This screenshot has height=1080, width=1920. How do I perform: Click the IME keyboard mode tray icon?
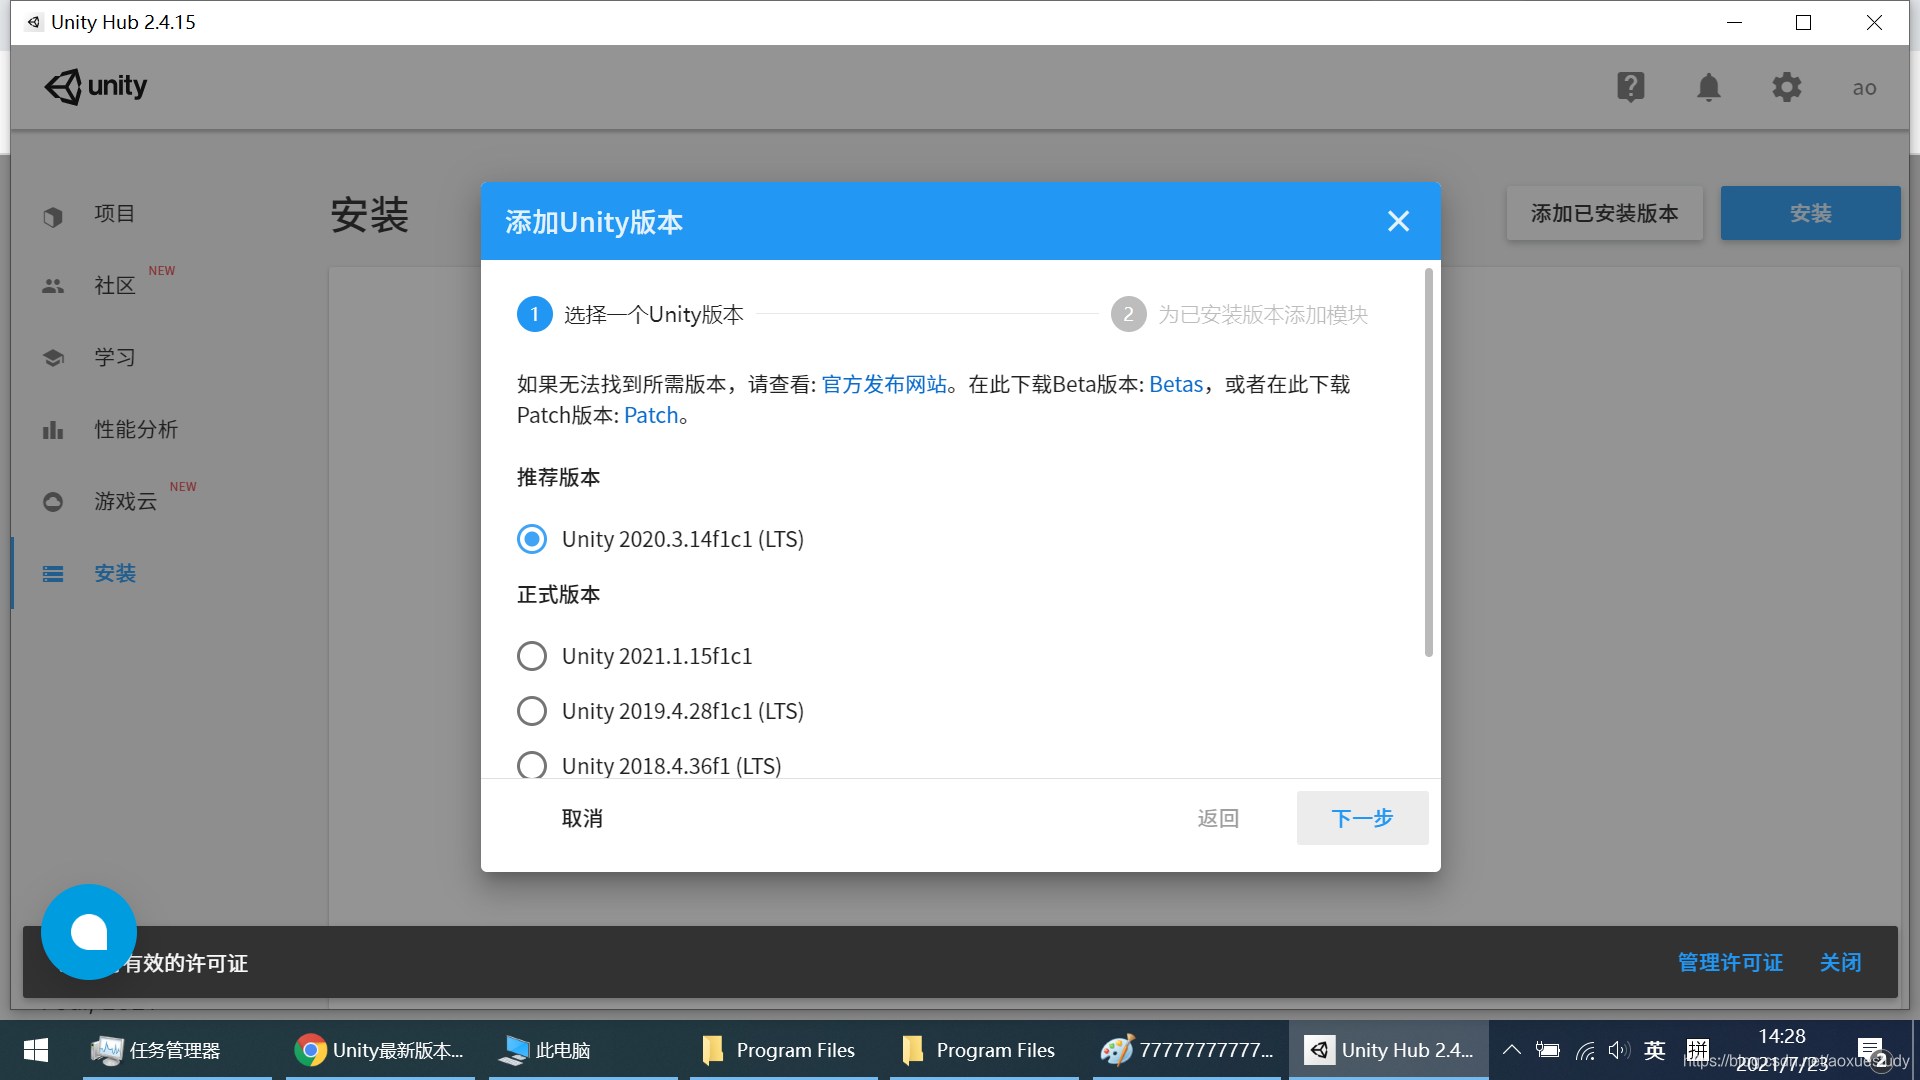pyautogui.click(x=1698, y=1050)
